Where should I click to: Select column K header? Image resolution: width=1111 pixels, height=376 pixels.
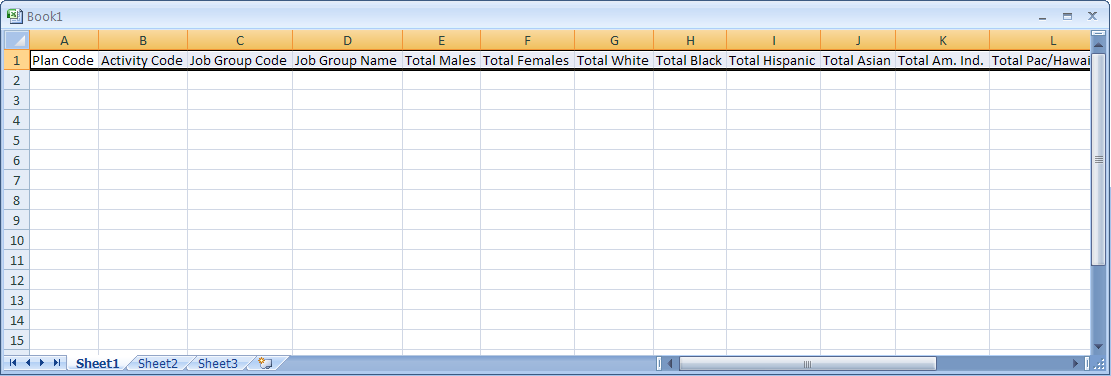click(942, 40)
